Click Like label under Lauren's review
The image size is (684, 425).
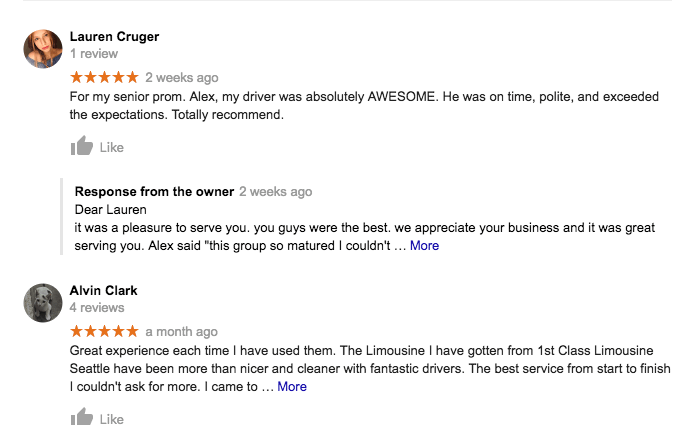tap(112, 148)
